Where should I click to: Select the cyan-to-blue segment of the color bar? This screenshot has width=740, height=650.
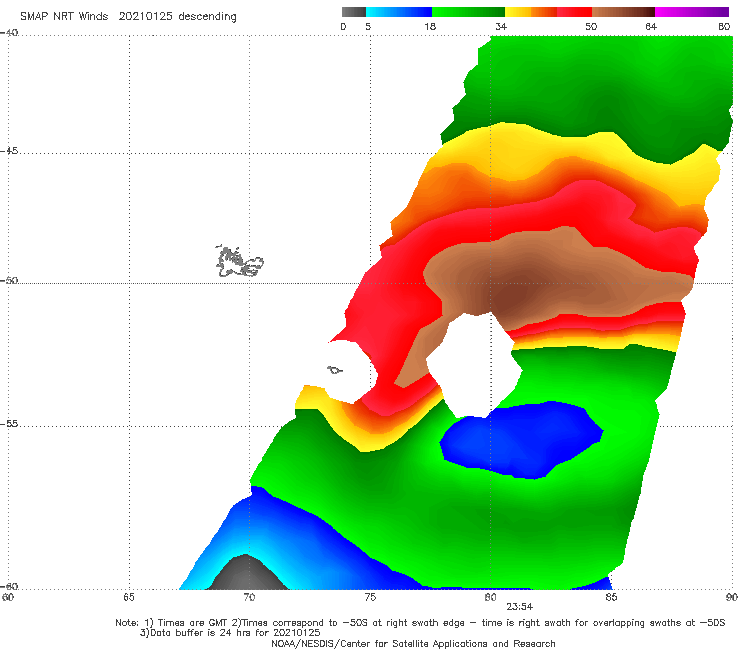pos(399,12)
